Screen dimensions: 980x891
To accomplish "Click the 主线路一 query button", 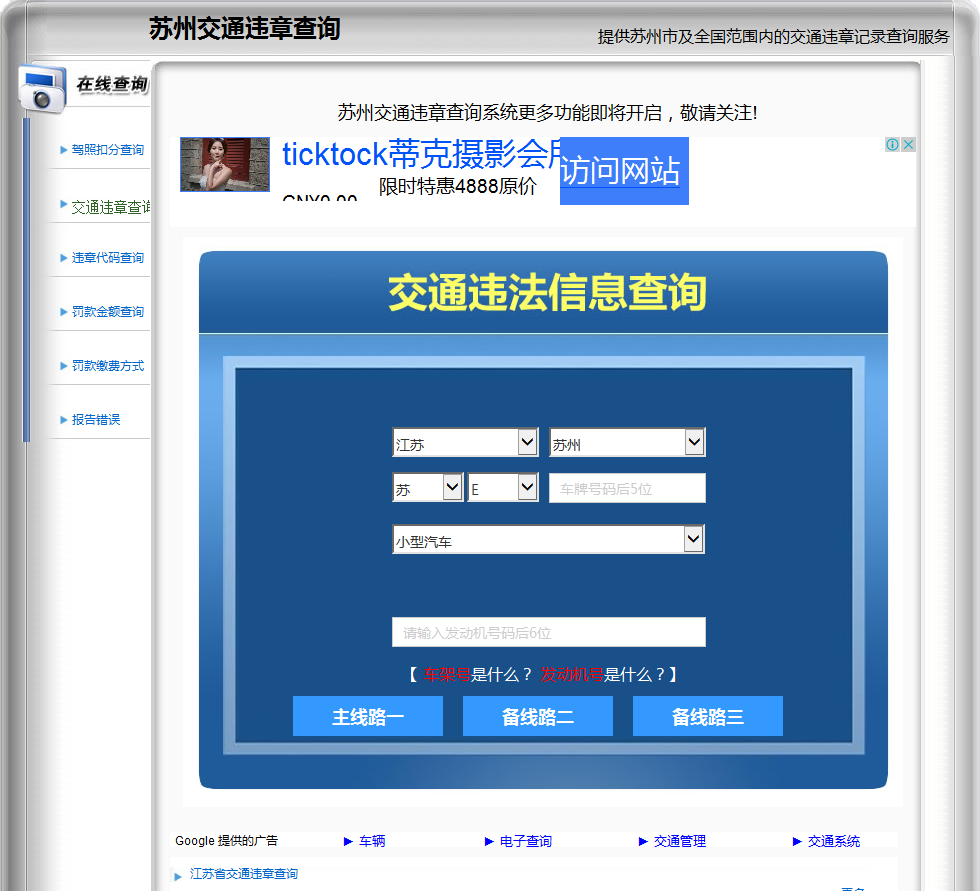I will (x=368, y=716).
